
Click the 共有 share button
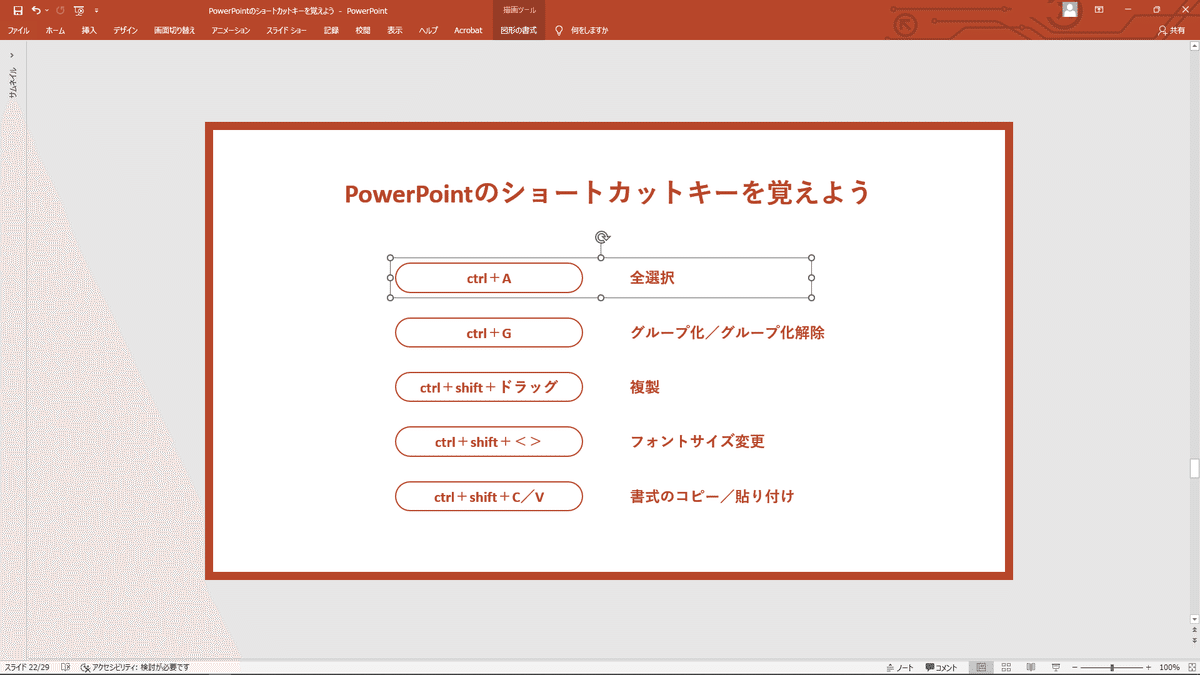tap(1171, 30)
